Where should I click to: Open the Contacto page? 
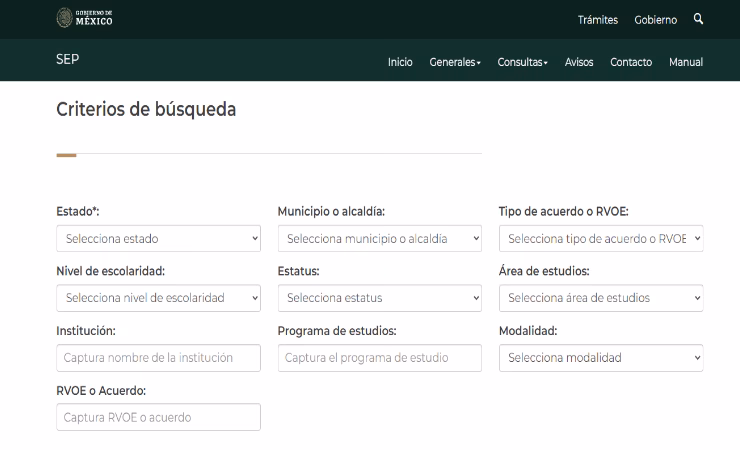coord(631,62)
